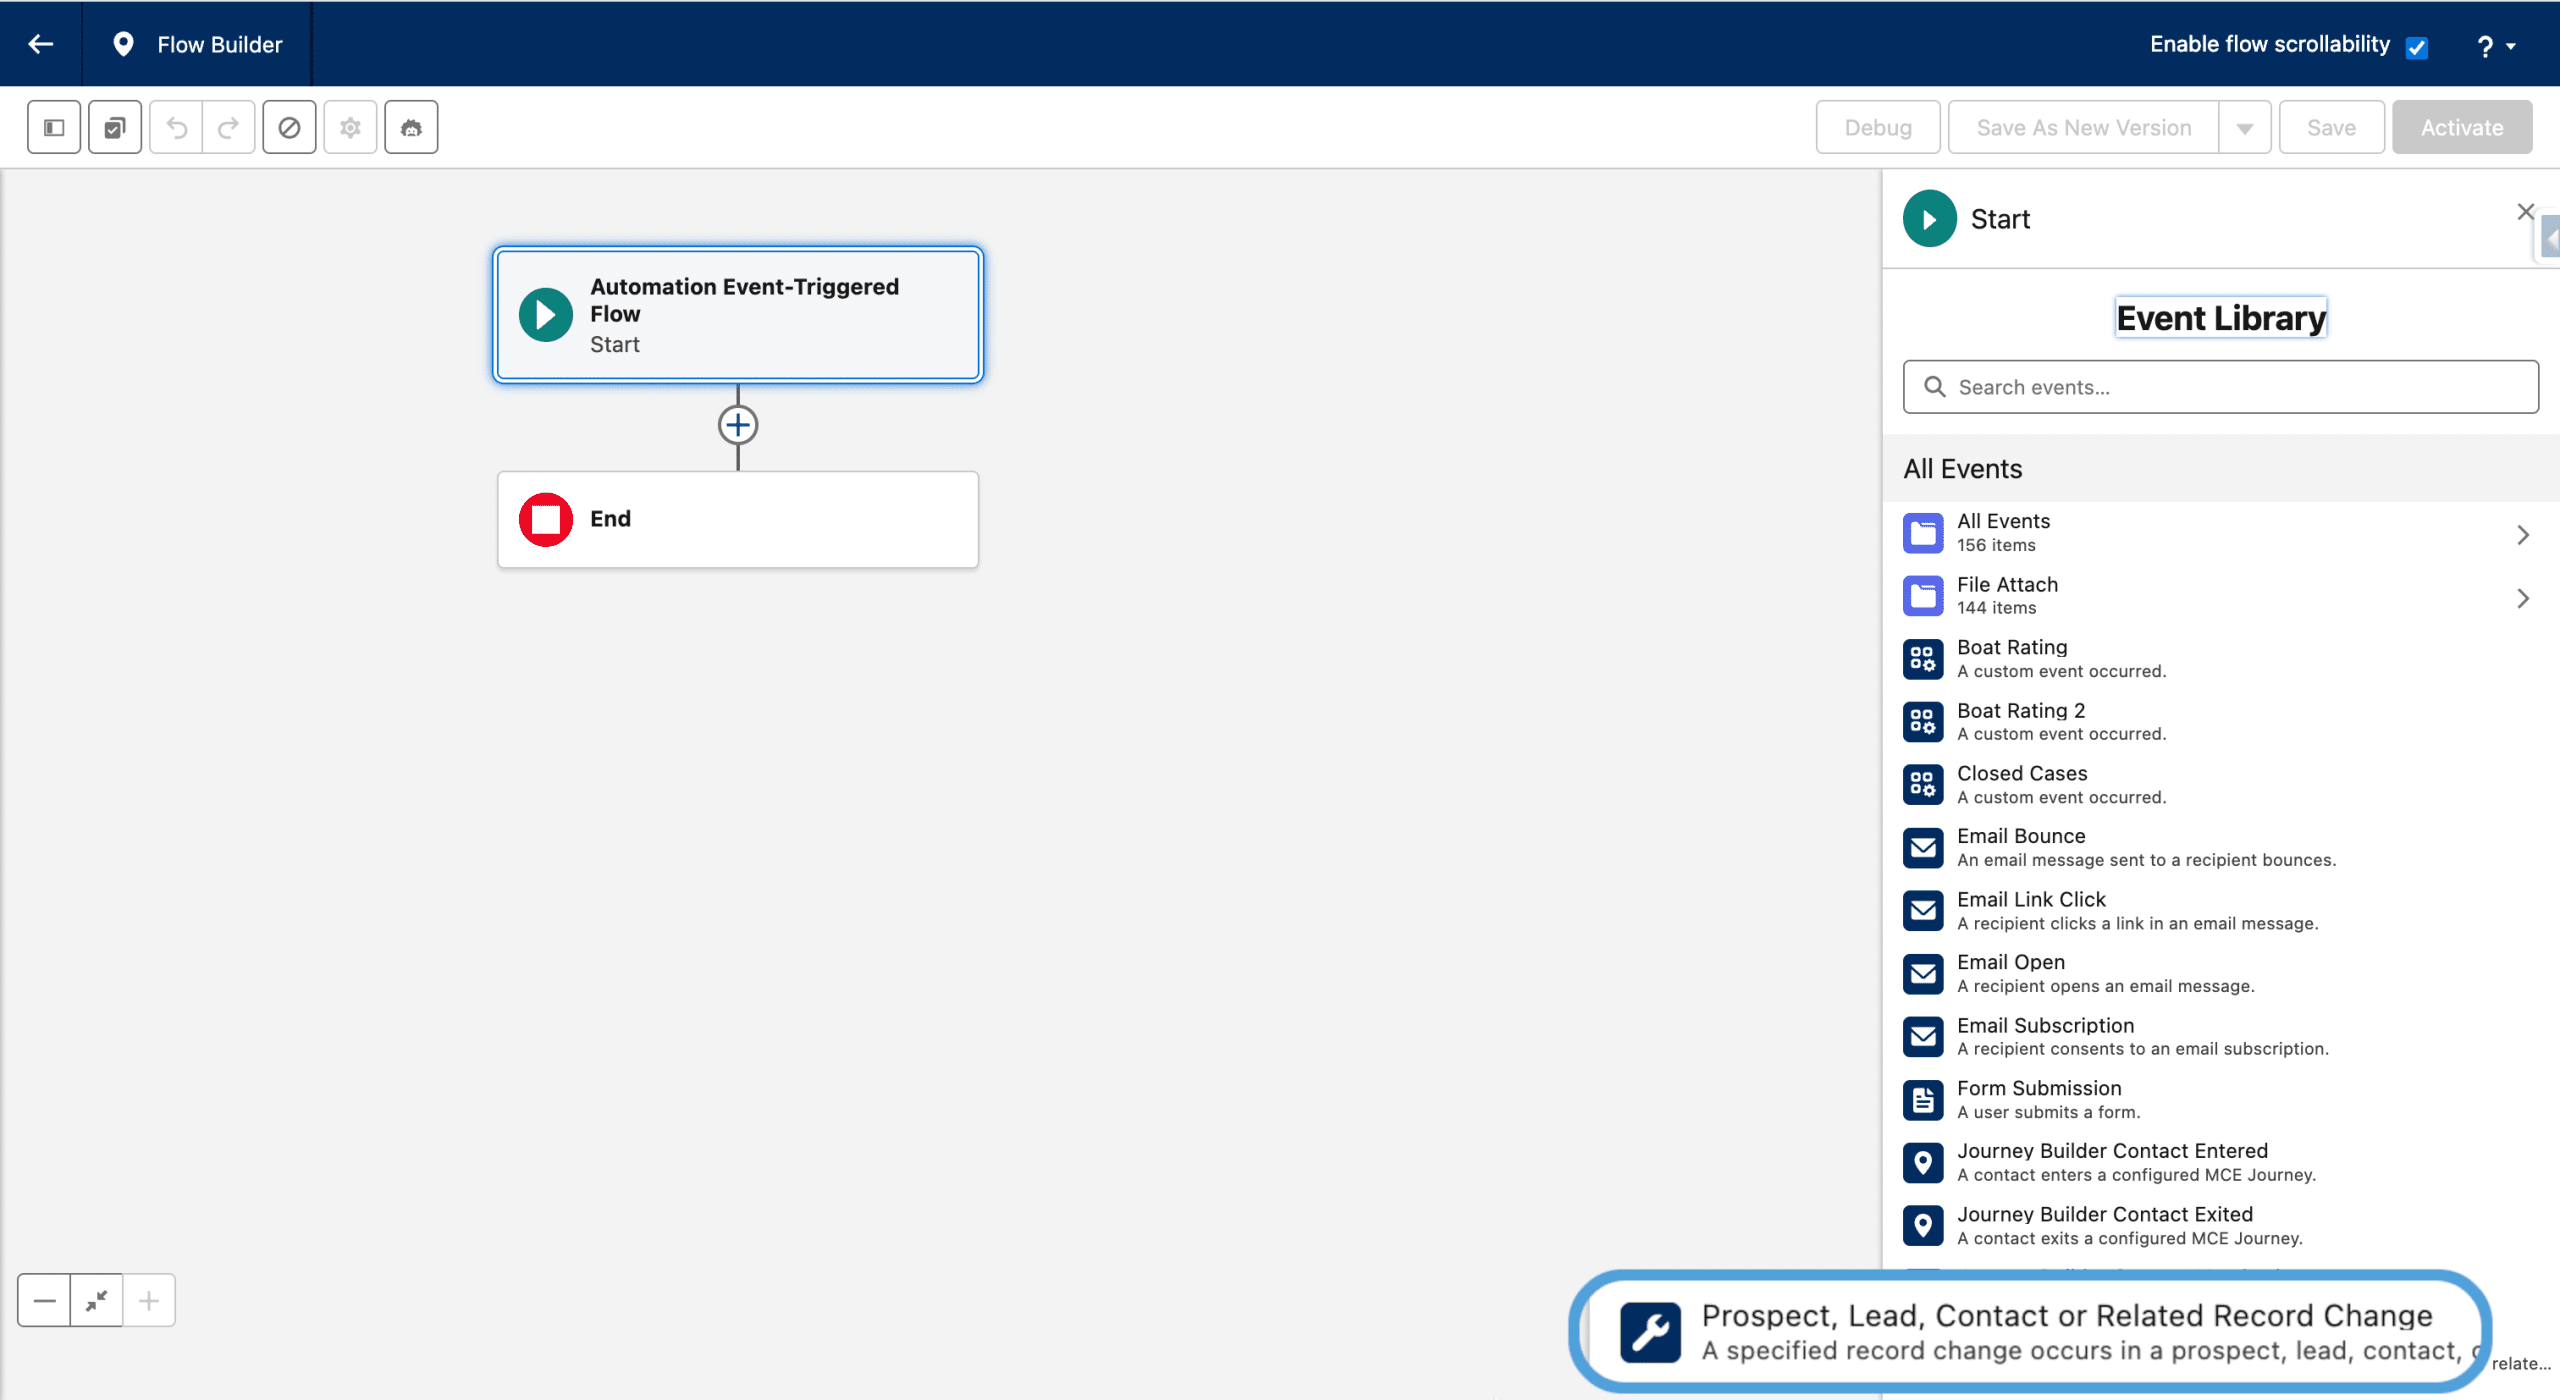Click the Debug button
Screen dimensions: 2560x1400
pos(1877,128)
